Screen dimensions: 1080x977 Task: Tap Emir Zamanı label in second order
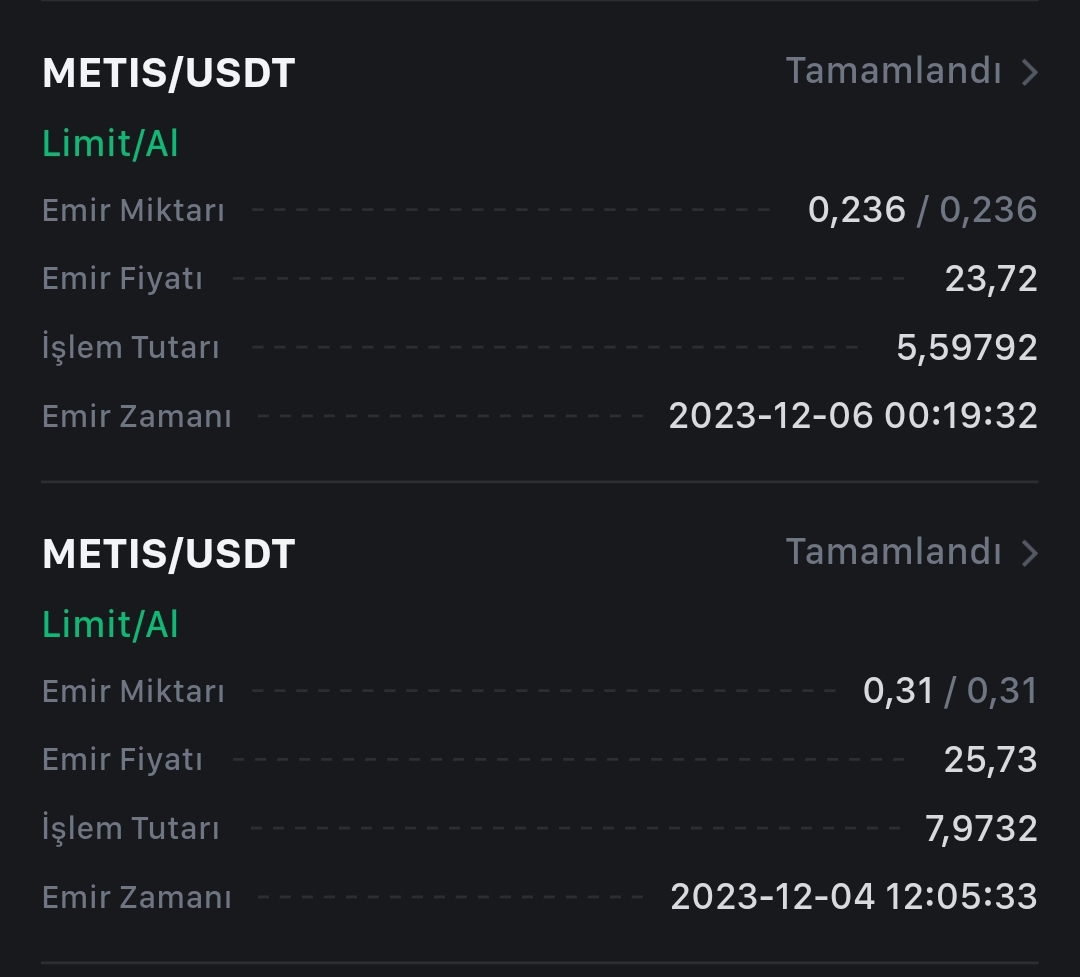137,898
